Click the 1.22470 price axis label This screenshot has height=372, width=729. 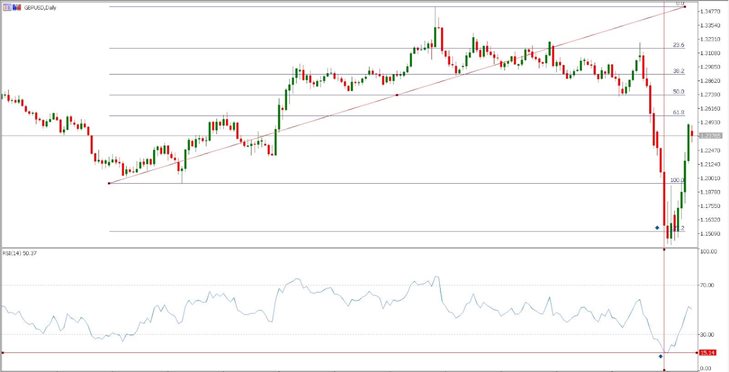[711, 150]
